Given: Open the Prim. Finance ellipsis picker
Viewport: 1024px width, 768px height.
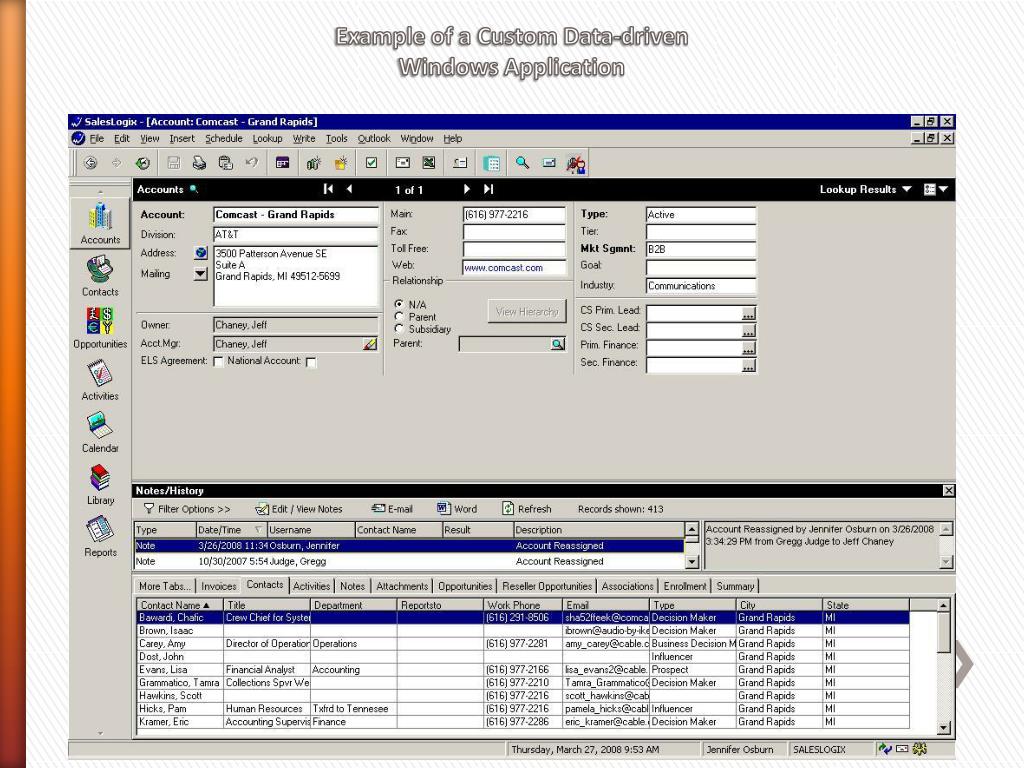Looking at the screenshot, I should point(748,349).
